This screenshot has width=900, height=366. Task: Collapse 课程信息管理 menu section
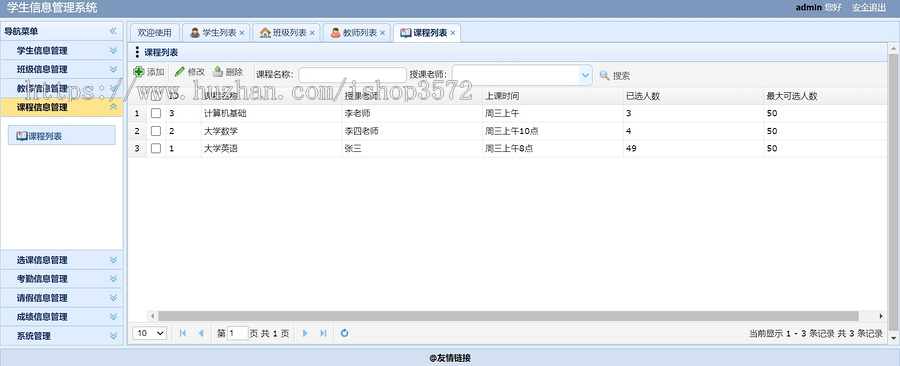pyautogui.click(x=113, y=107)
